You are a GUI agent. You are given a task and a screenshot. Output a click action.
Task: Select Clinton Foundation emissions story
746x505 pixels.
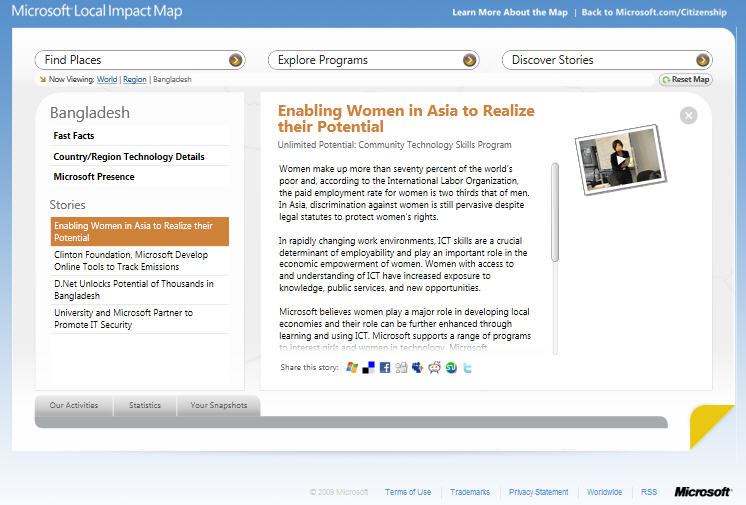coord(139,261)
